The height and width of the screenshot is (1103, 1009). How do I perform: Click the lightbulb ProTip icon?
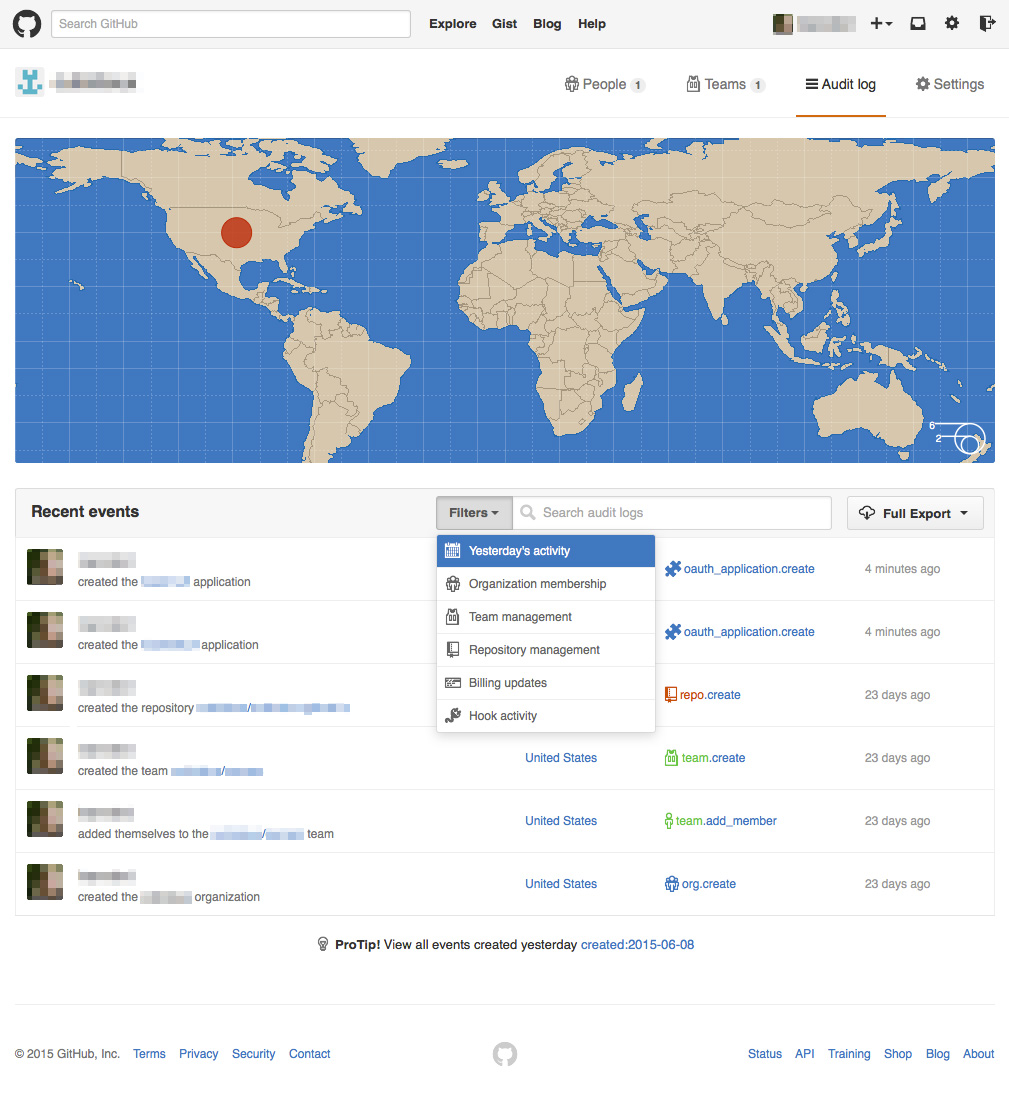[x=323, y=944]
